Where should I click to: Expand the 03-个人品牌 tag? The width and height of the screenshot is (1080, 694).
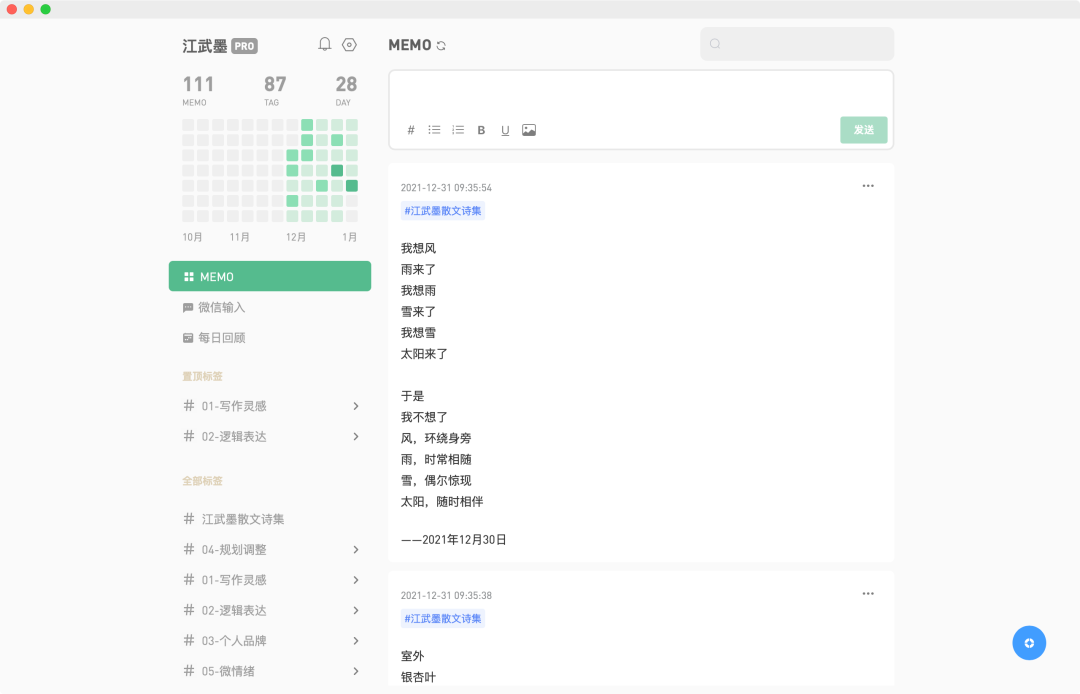[356, 641]
